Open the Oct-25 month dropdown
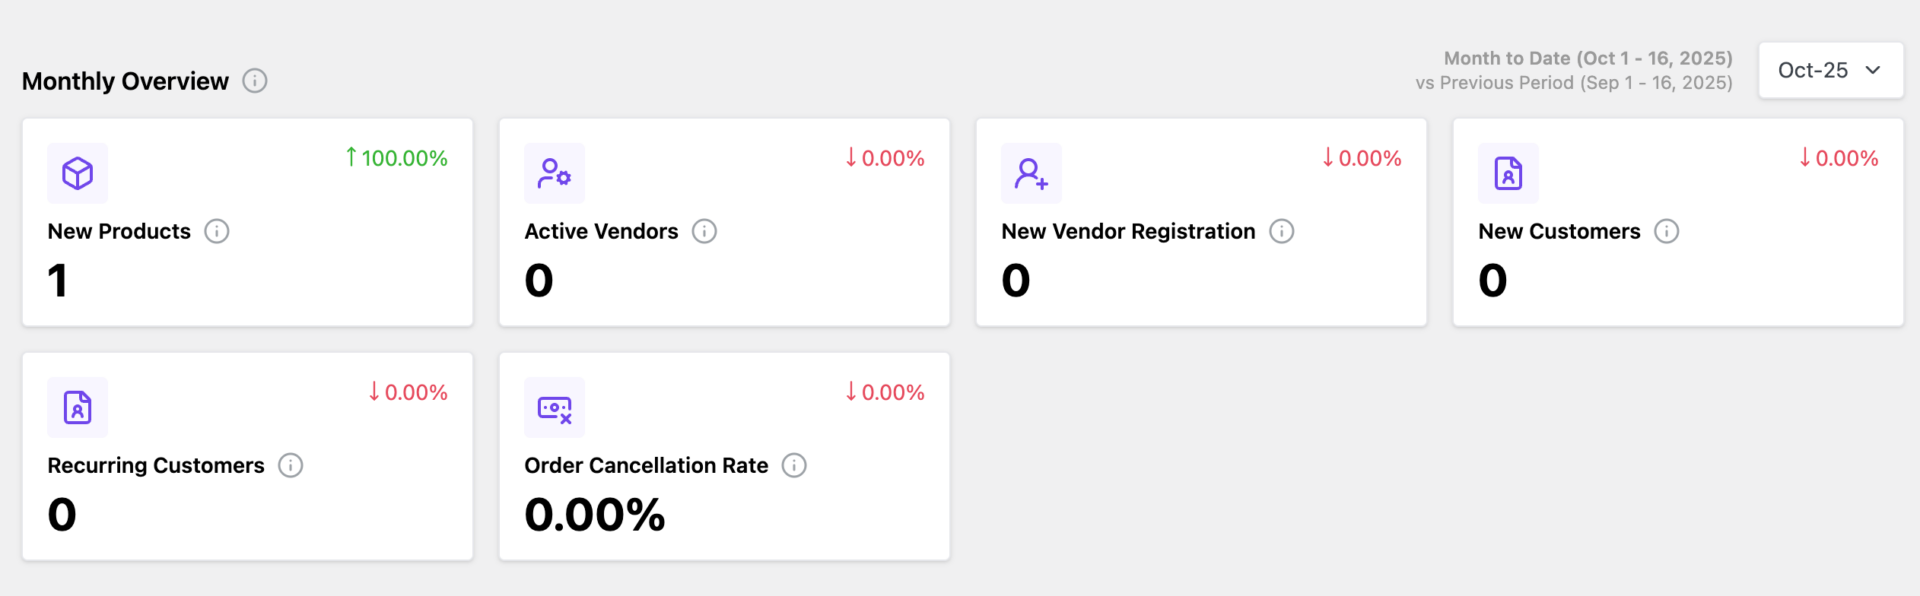This screenshot has height=596, width=1920. [x=1830, y=70]
